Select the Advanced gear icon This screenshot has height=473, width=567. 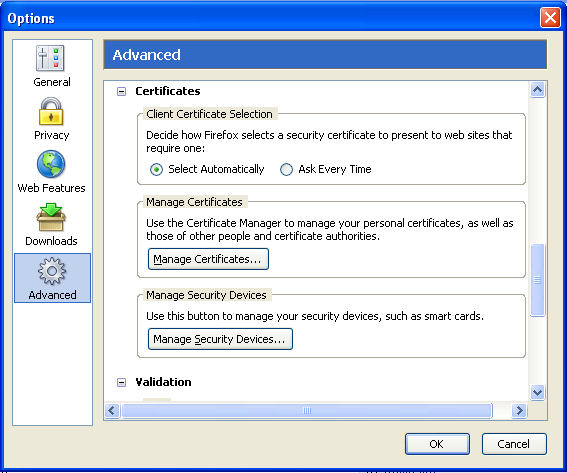[x=52, y=271]
